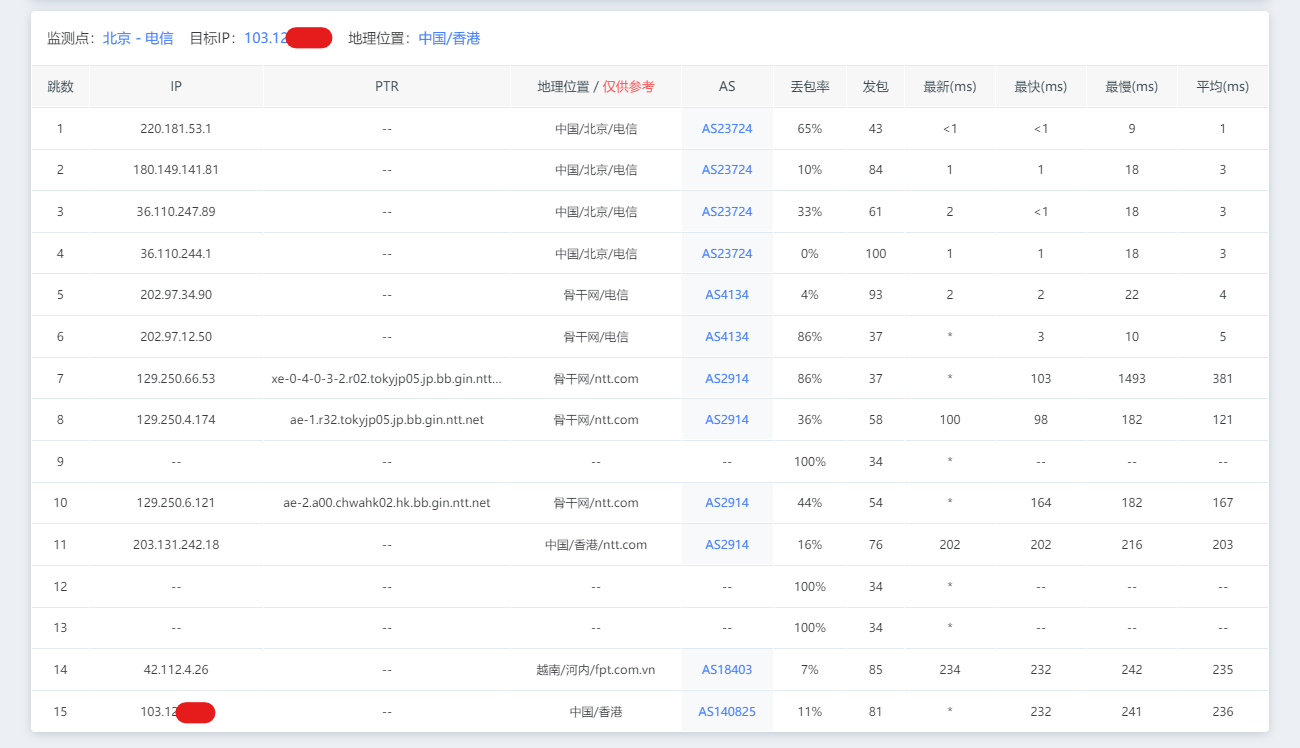Screen dimensions: 1300x748
Task: Click hop number 15 cell
Action: point(61,712)
